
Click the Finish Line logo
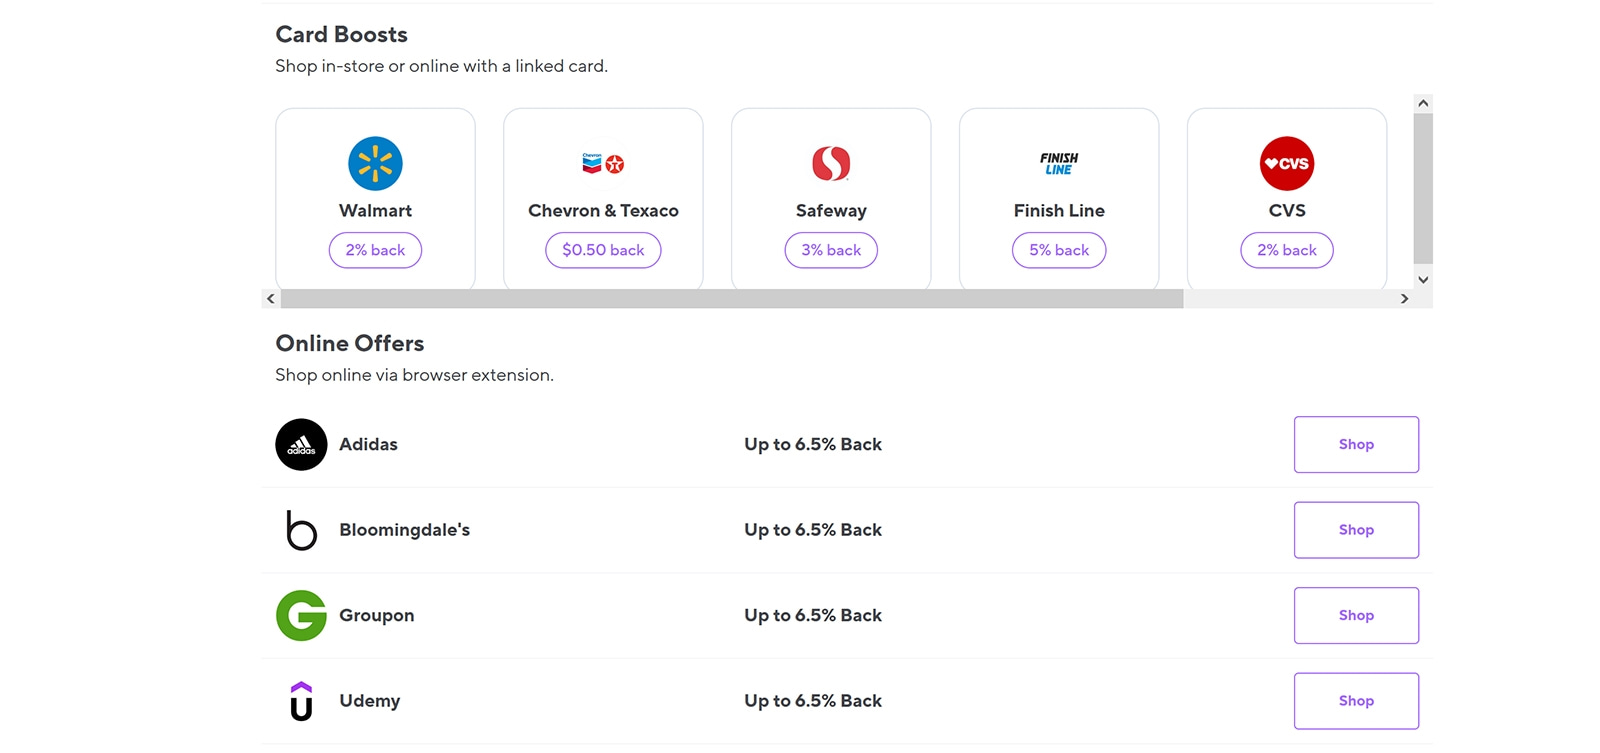coord(1059,163)
